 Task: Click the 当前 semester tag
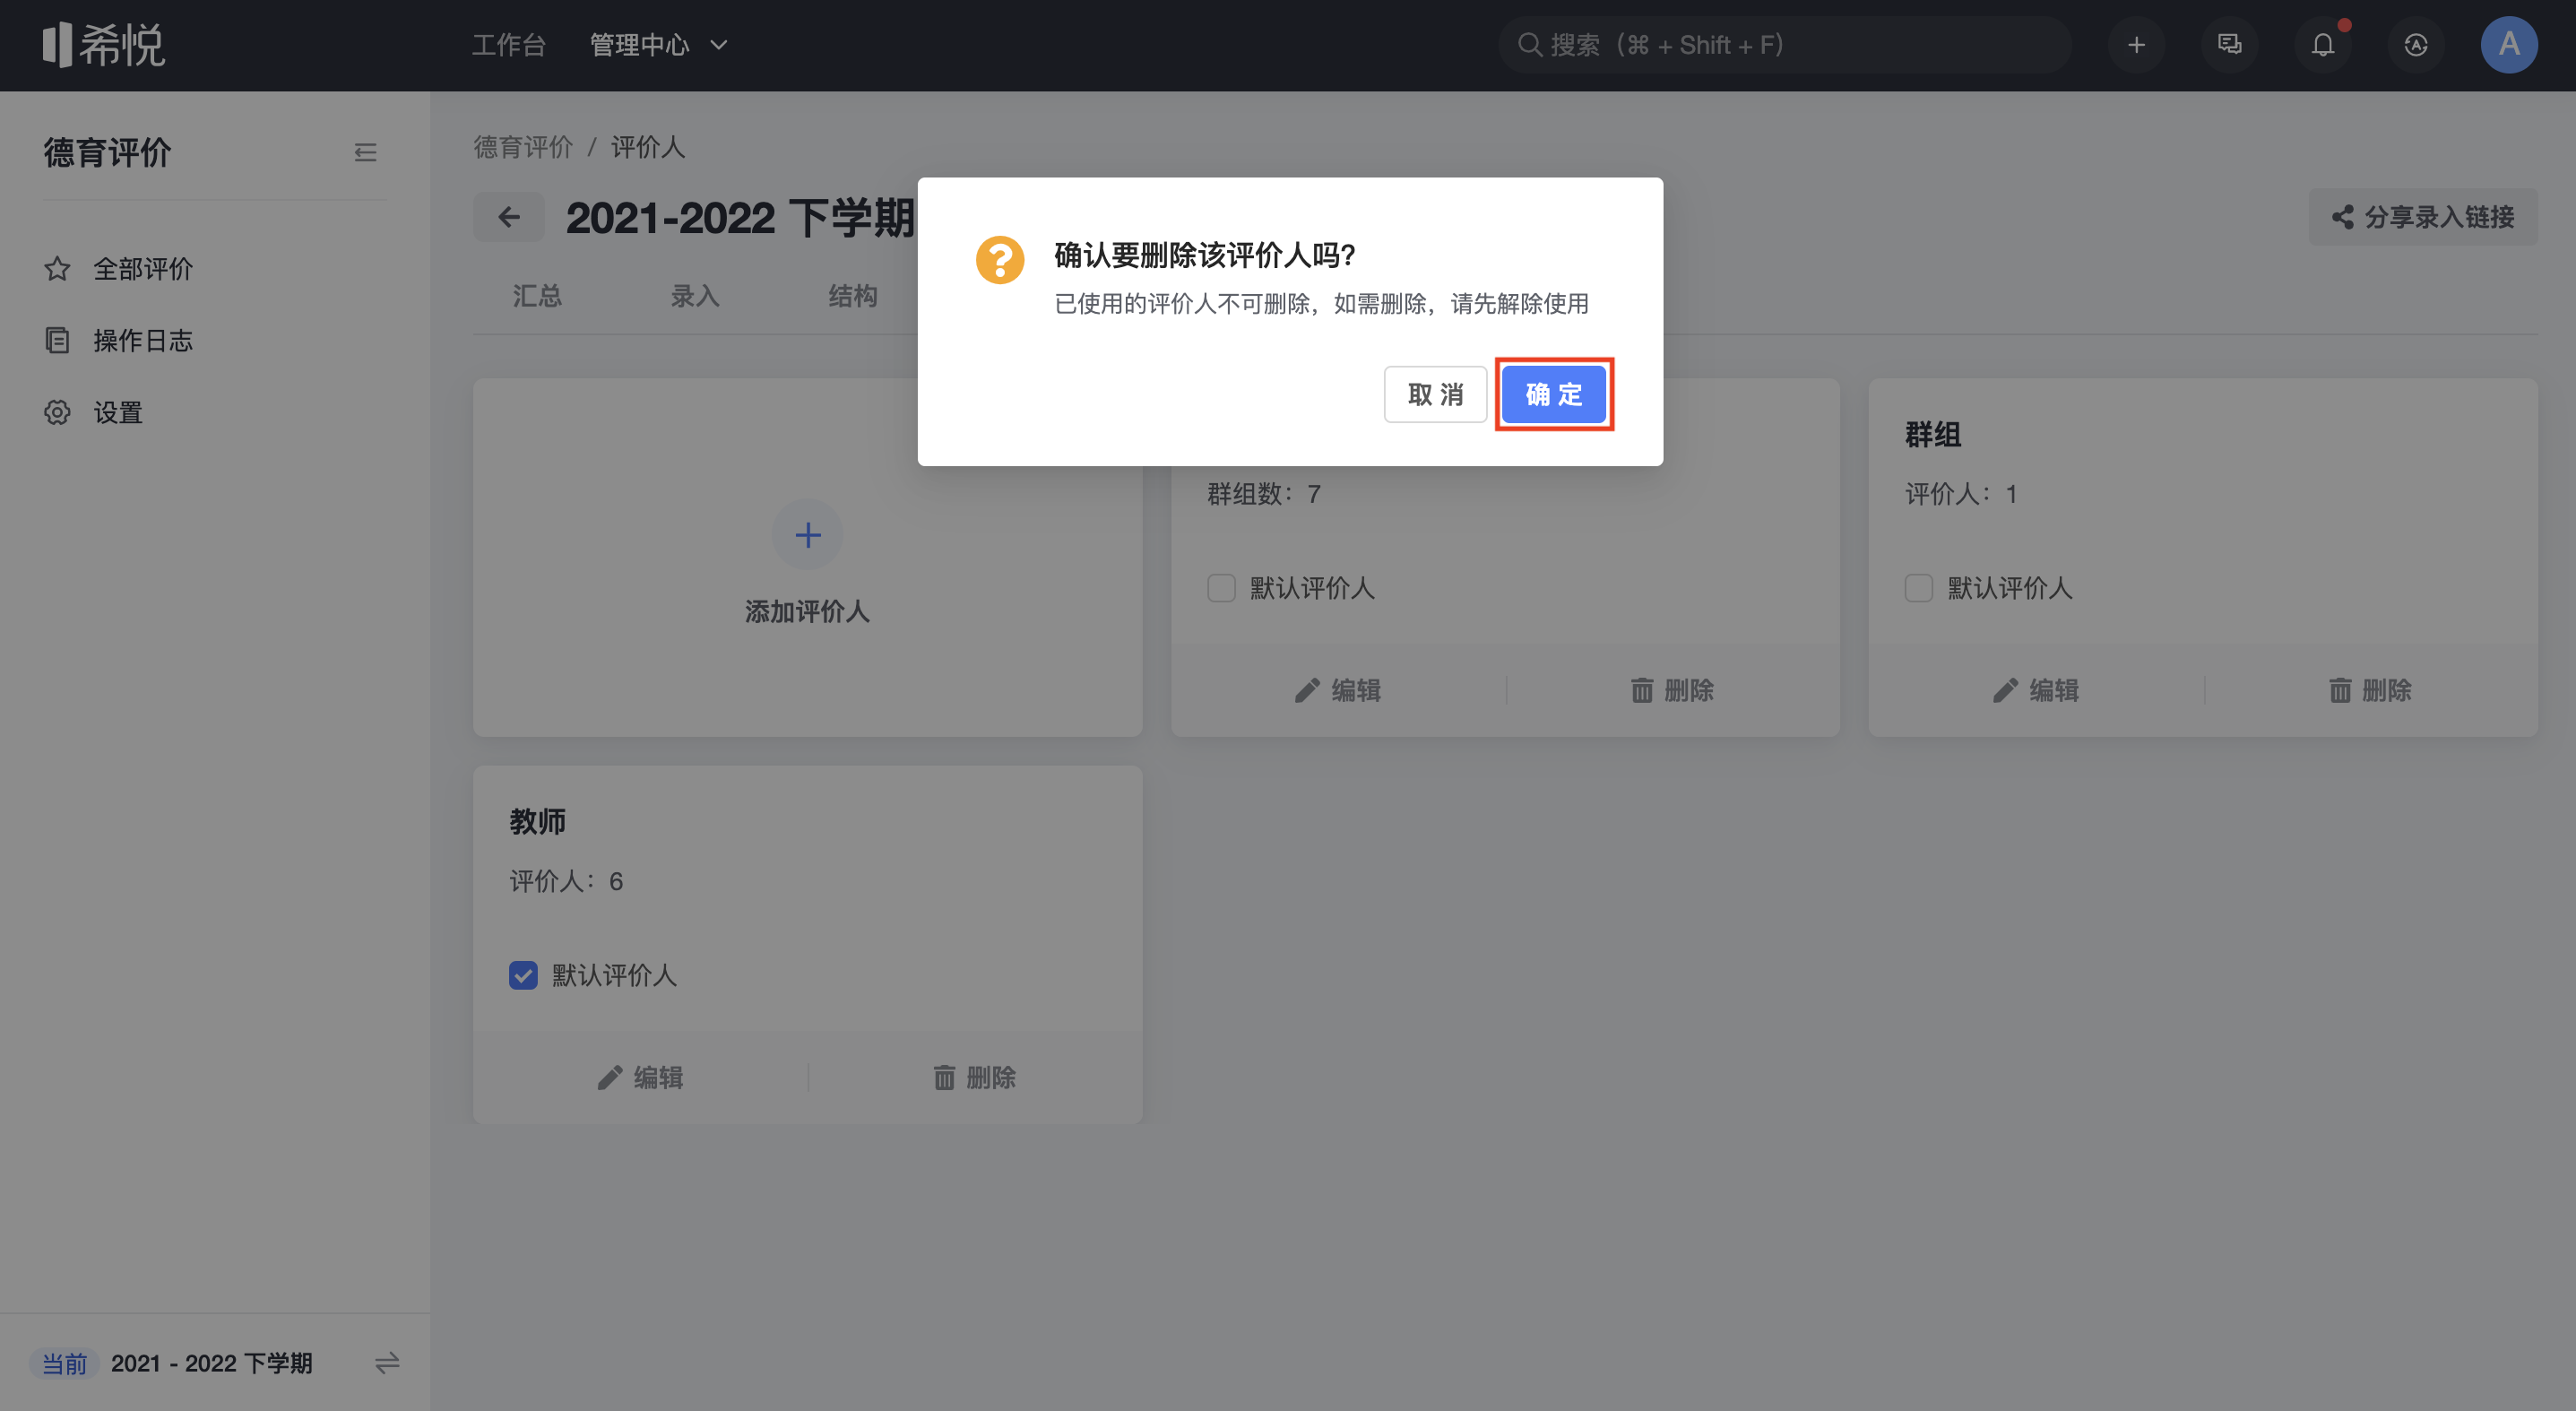coord(64,1363)
